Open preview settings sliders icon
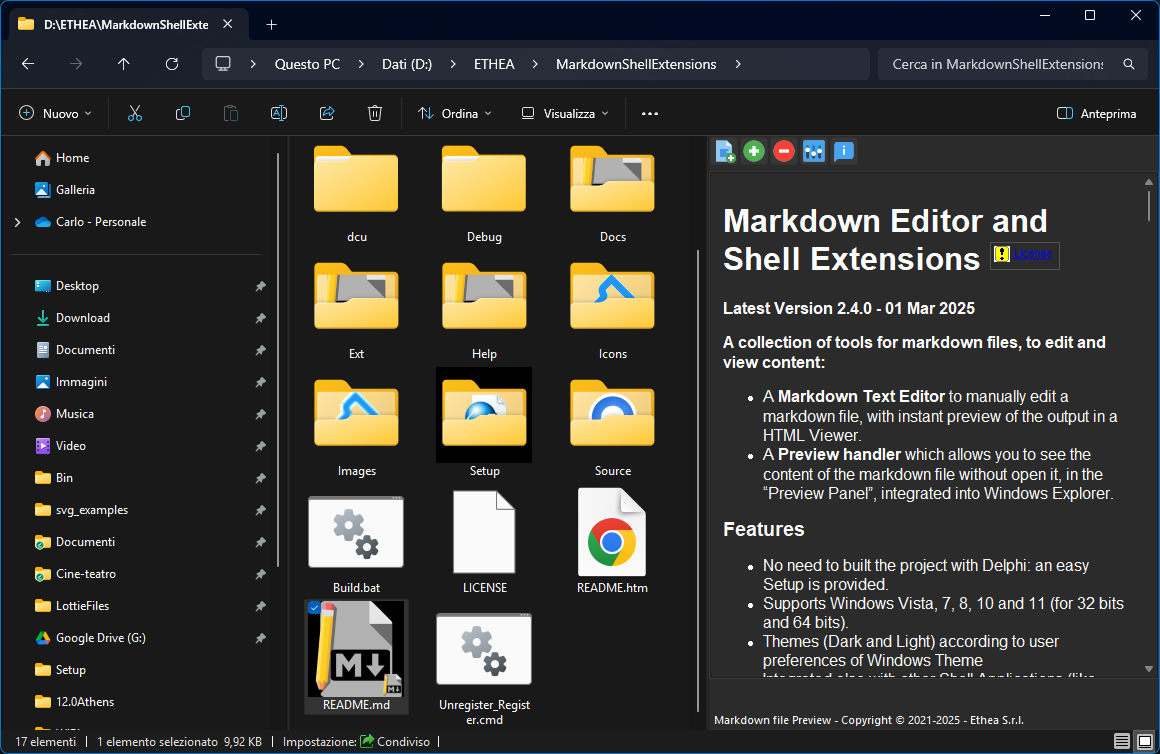 (814, 152)
